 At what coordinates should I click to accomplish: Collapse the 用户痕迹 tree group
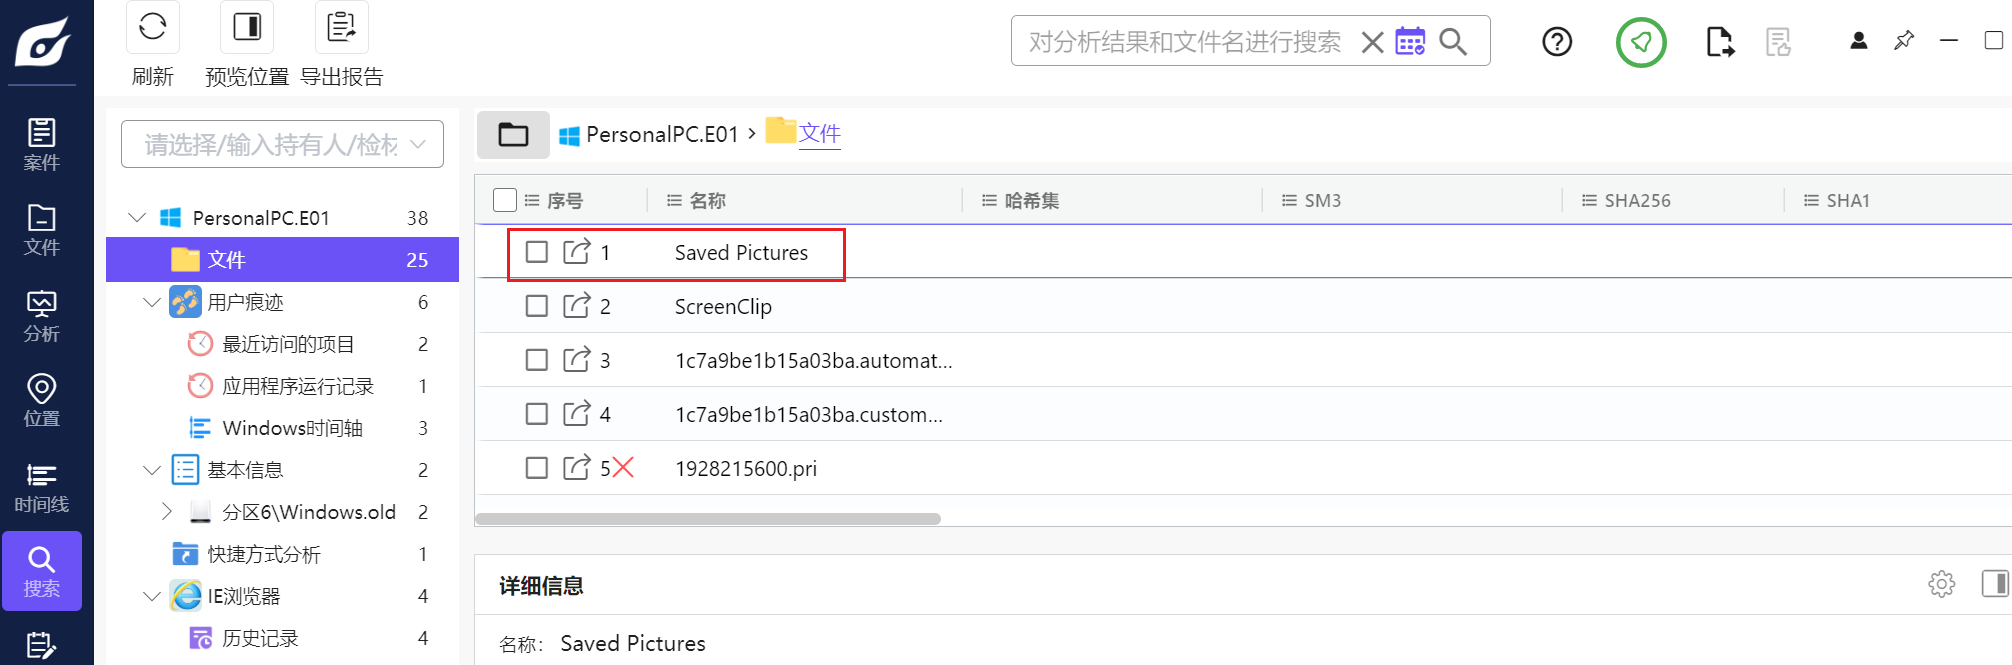tap(152, 302)
